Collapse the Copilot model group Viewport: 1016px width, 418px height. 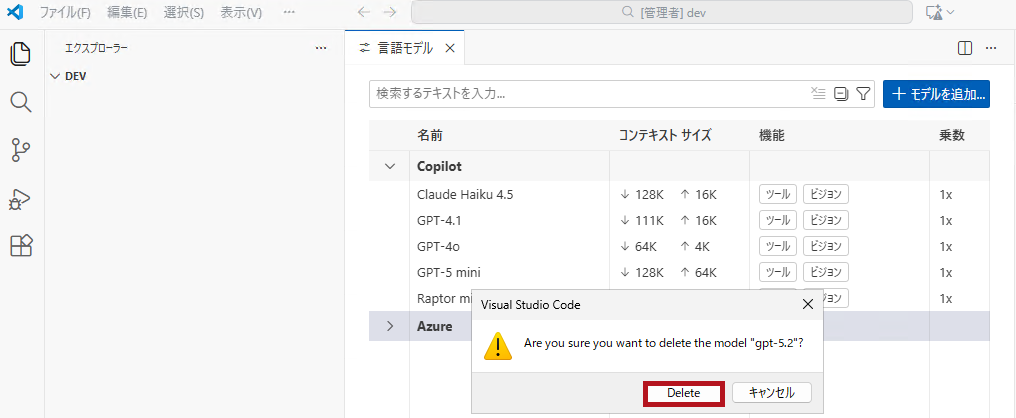coord(389,166)
